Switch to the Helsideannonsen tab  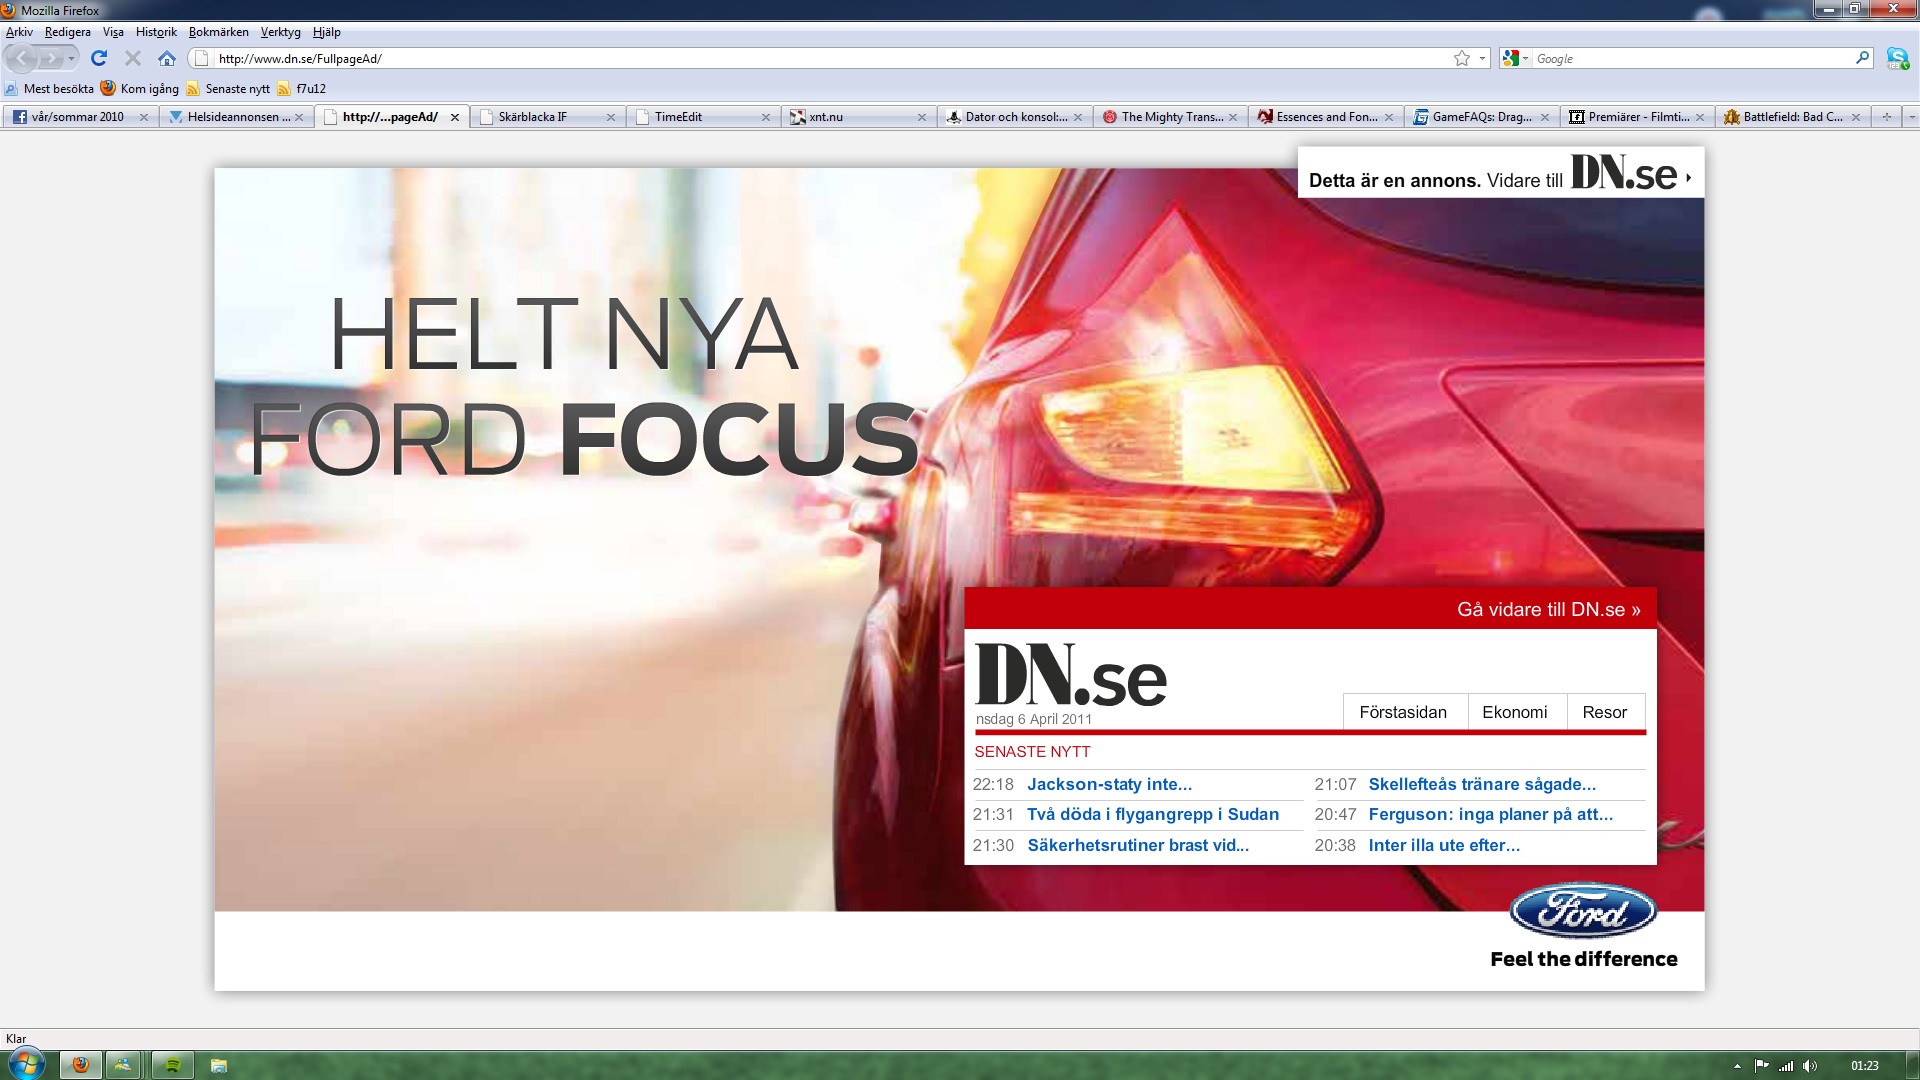tap(236, 117)
